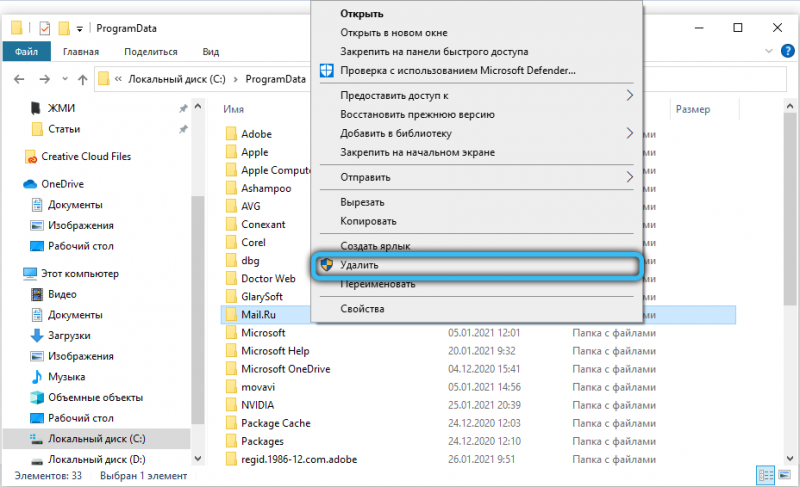Sort by the Размер column header
Screen dimensions: 800x487
[x=692, y=109]
